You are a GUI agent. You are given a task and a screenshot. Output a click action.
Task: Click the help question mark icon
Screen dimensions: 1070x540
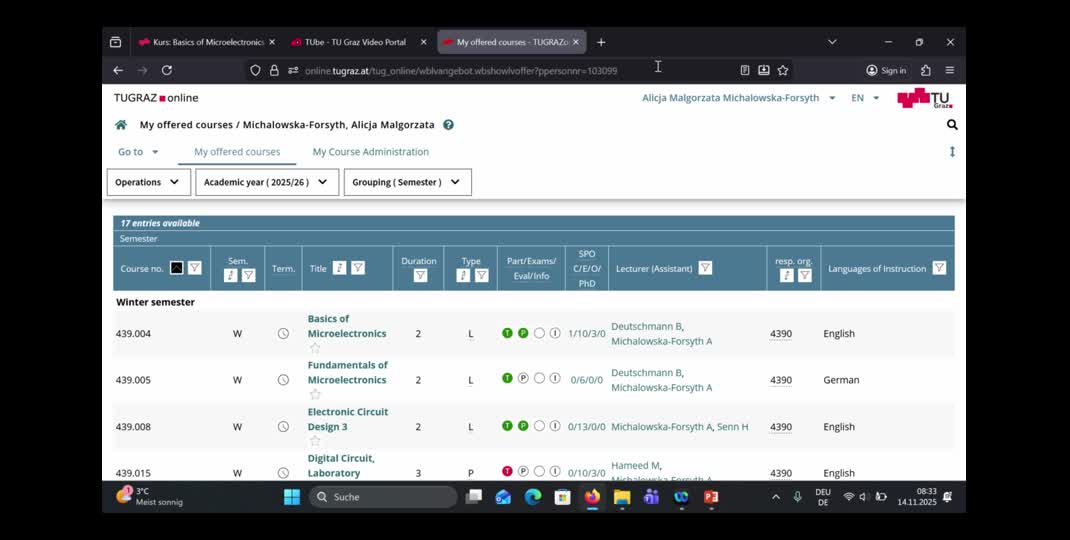(x=448, y=125)
